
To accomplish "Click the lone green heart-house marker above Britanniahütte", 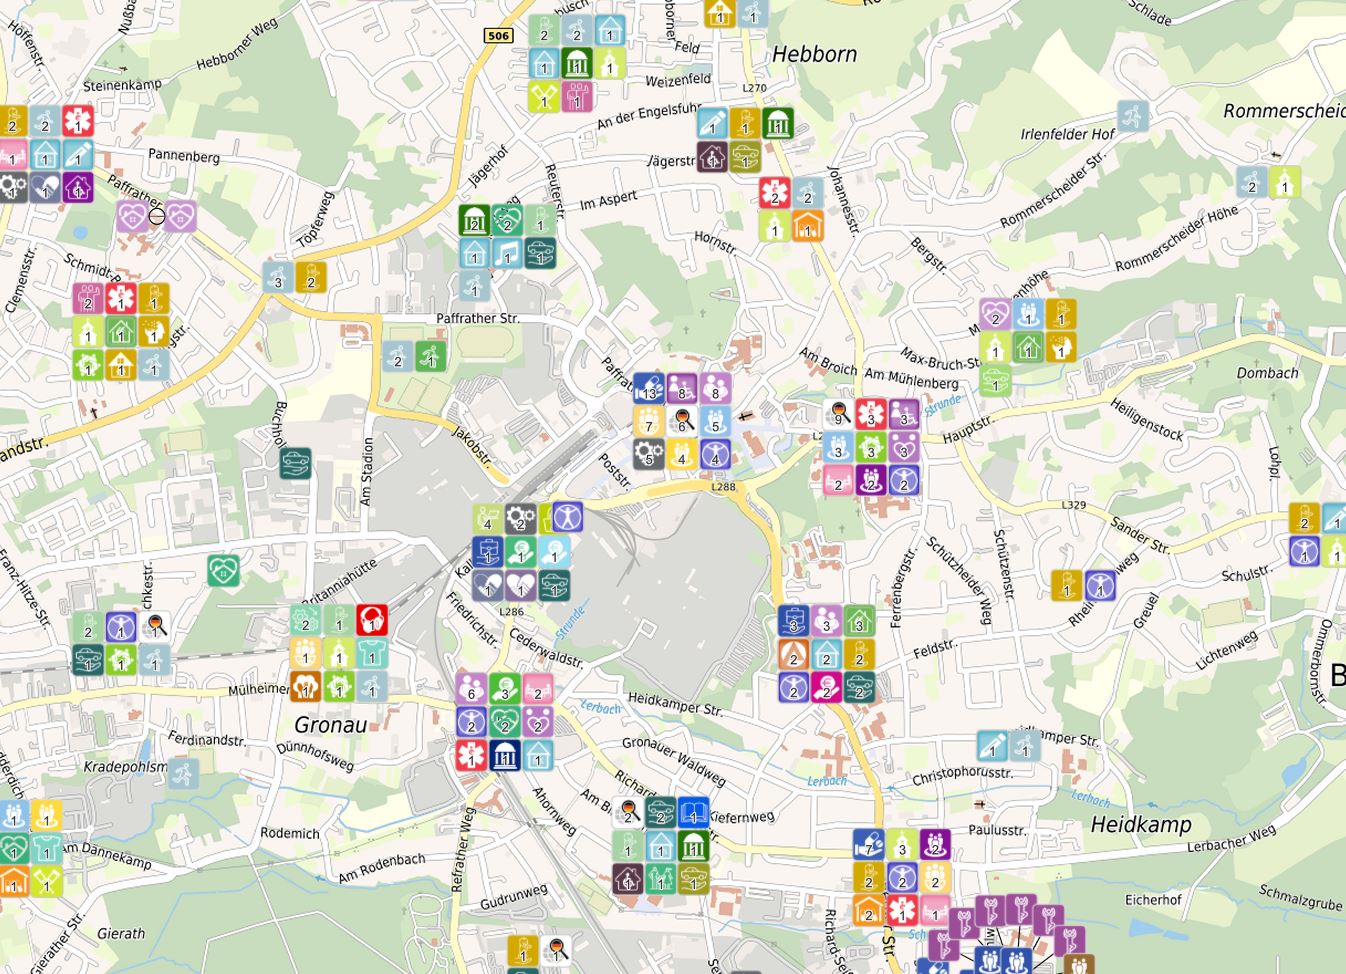I will pos(223,571).
